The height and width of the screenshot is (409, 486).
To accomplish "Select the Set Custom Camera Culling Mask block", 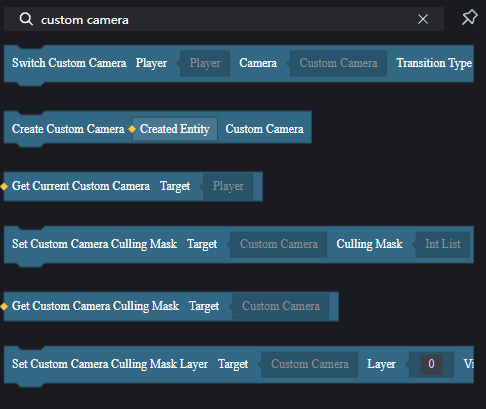I will click(239, 244).
